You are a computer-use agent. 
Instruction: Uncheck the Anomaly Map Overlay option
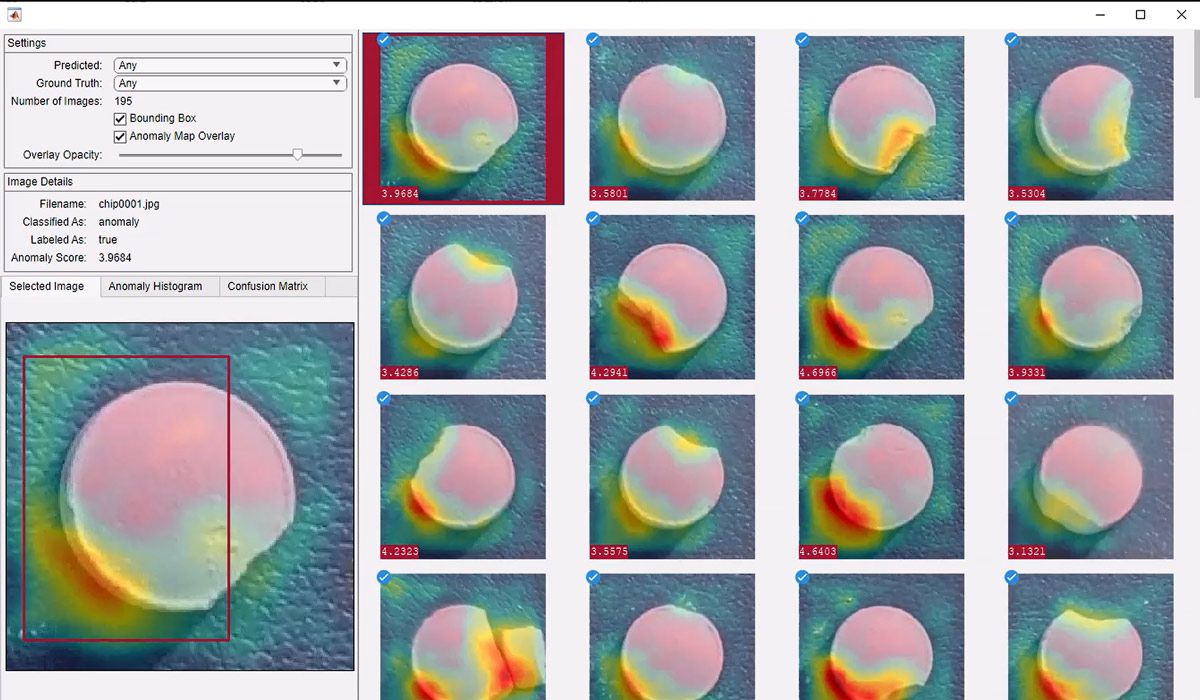(119, 136)
